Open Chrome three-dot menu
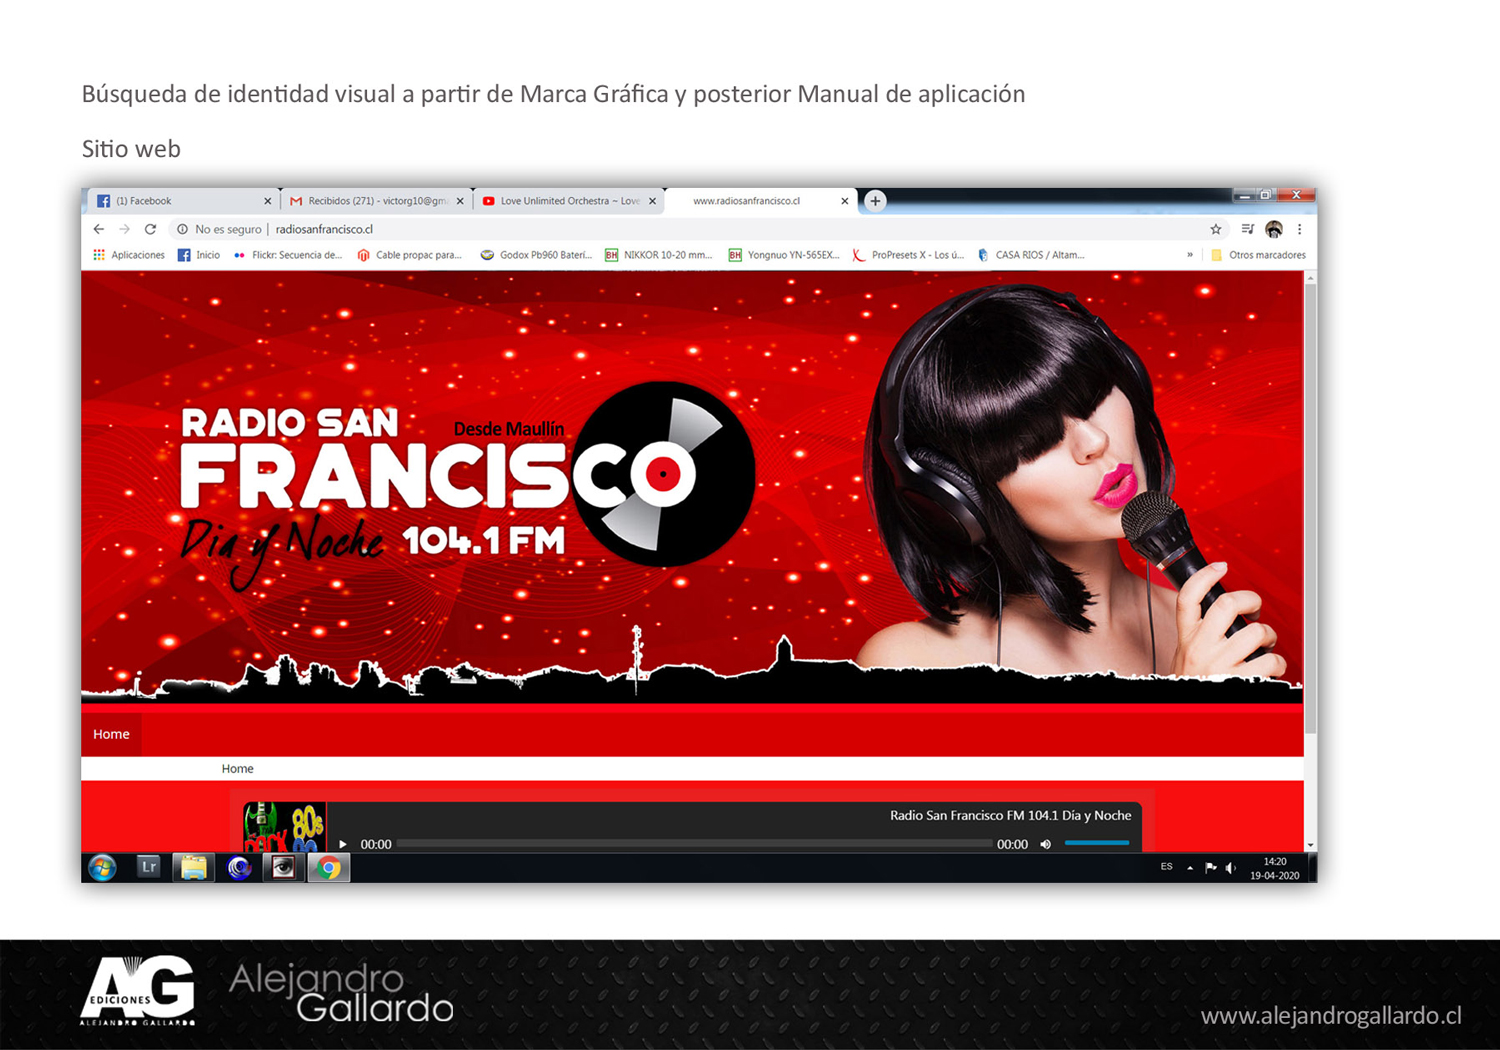 pyautogui.click(x=1299, y=229)
